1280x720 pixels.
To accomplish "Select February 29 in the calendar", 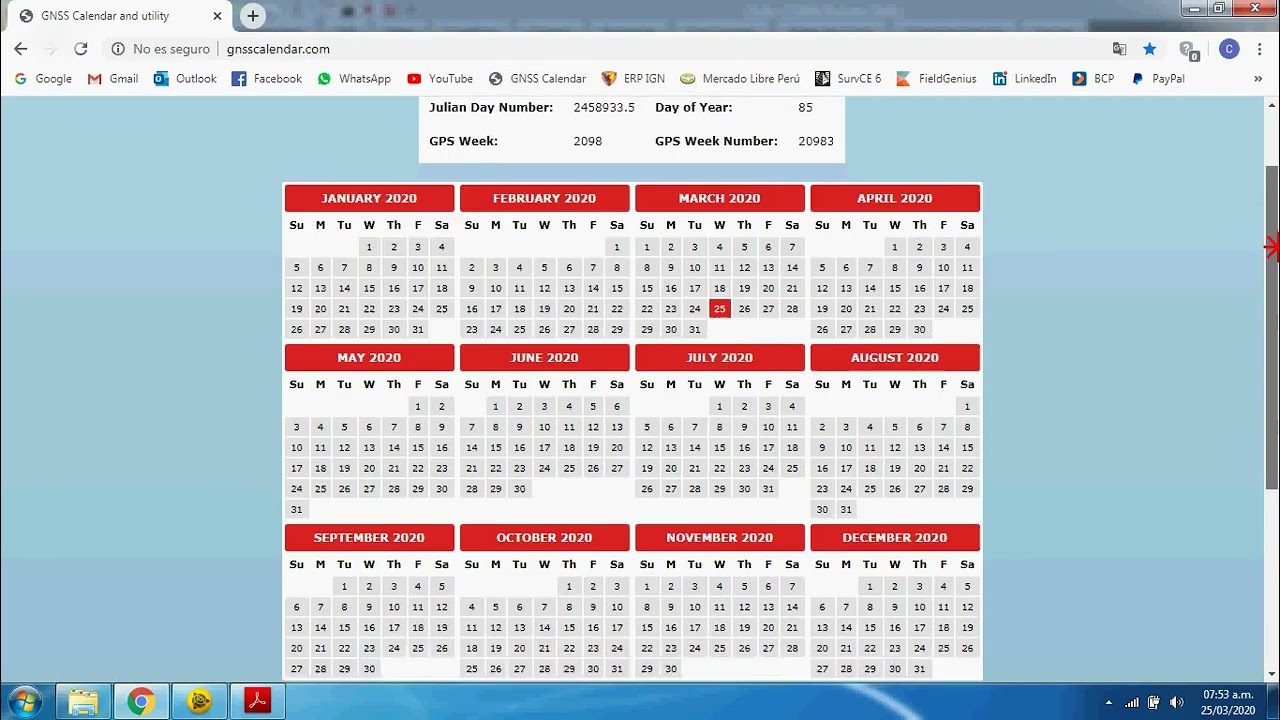I will click(x=617, y=329).
